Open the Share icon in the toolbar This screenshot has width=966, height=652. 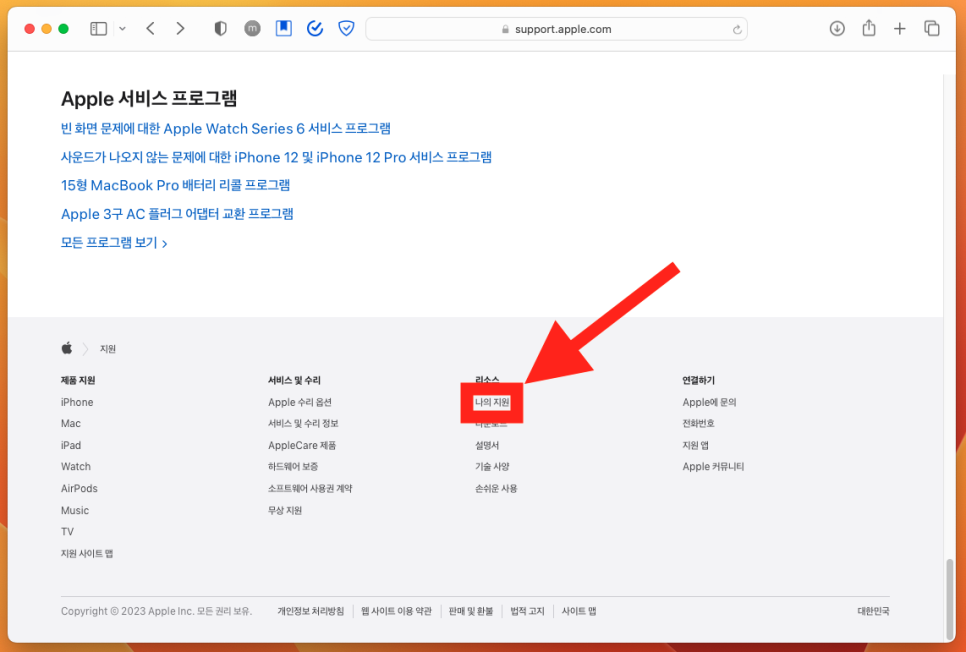(x=869, y=28)
